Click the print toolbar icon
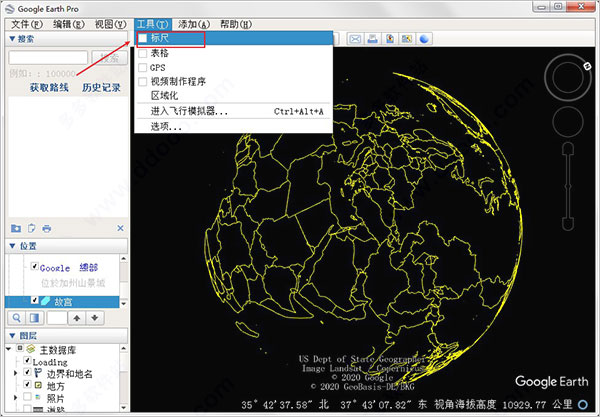The width and height of the screenshot is (600, 417). (372, 39)
